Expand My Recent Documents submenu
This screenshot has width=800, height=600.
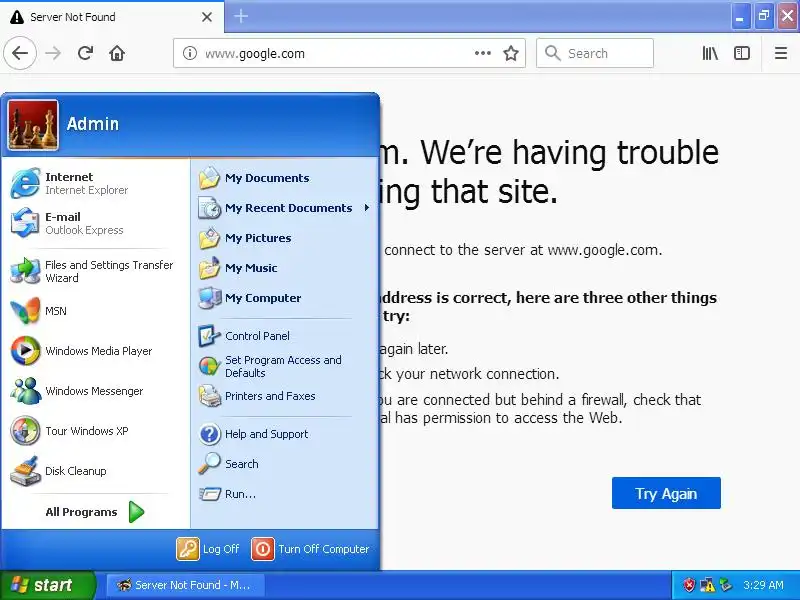(x=284, y=208)
